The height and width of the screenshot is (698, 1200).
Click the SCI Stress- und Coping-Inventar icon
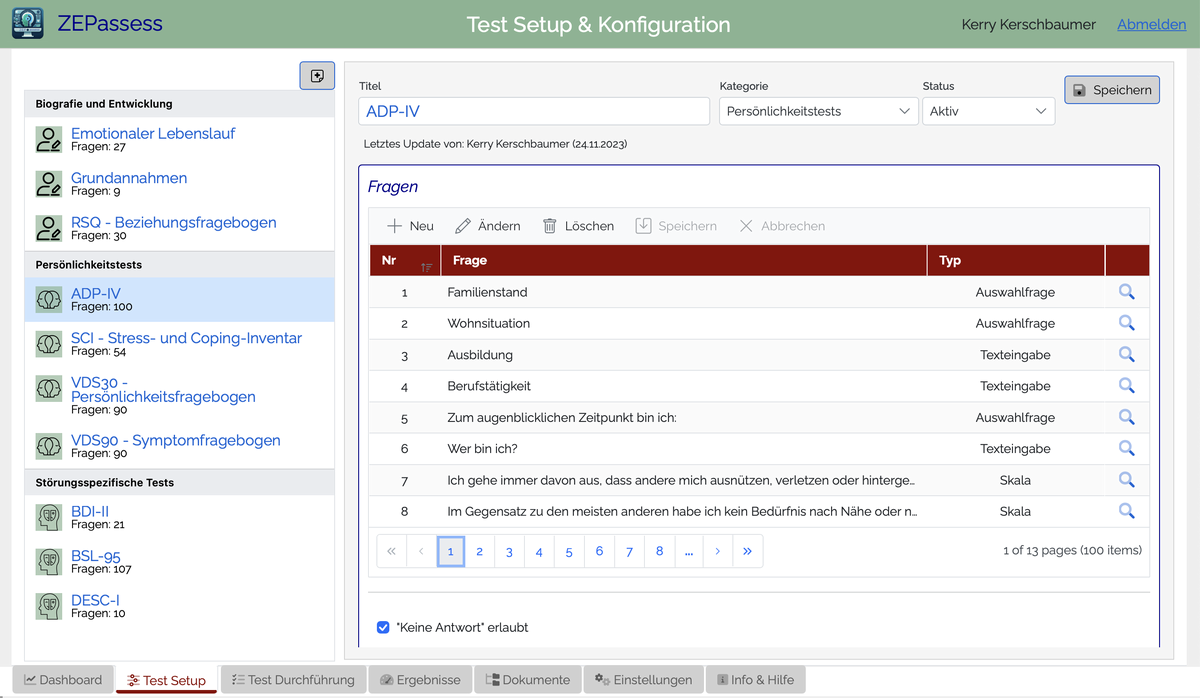48,344
